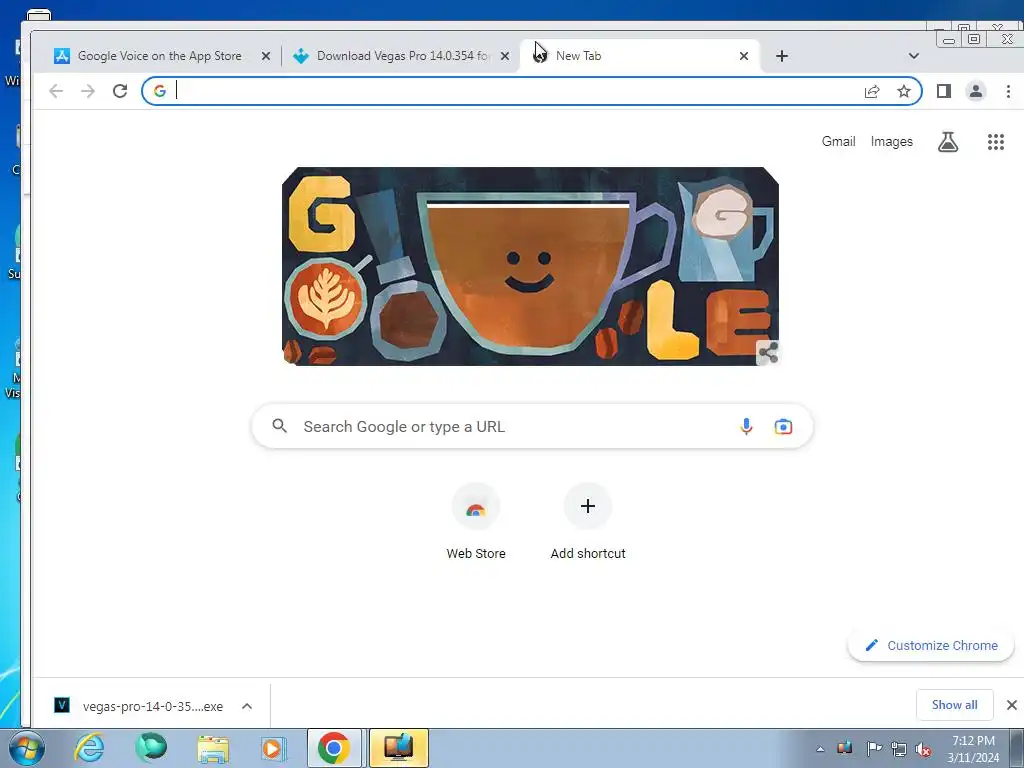Image resolution: width=1024 pixels, height=768 pixels.
Task: Select the New Tab tab
Action: (x=640, y=56)
